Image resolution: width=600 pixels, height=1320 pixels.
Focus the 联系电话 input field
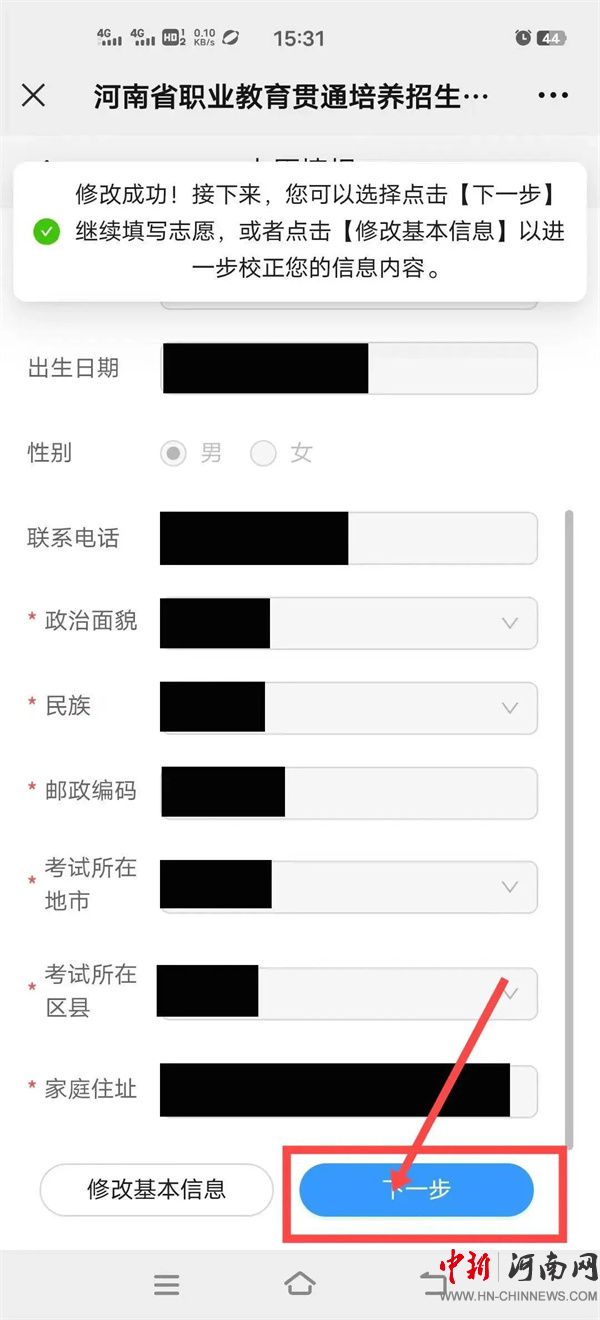pyautogui.click(x=442, y=538)
